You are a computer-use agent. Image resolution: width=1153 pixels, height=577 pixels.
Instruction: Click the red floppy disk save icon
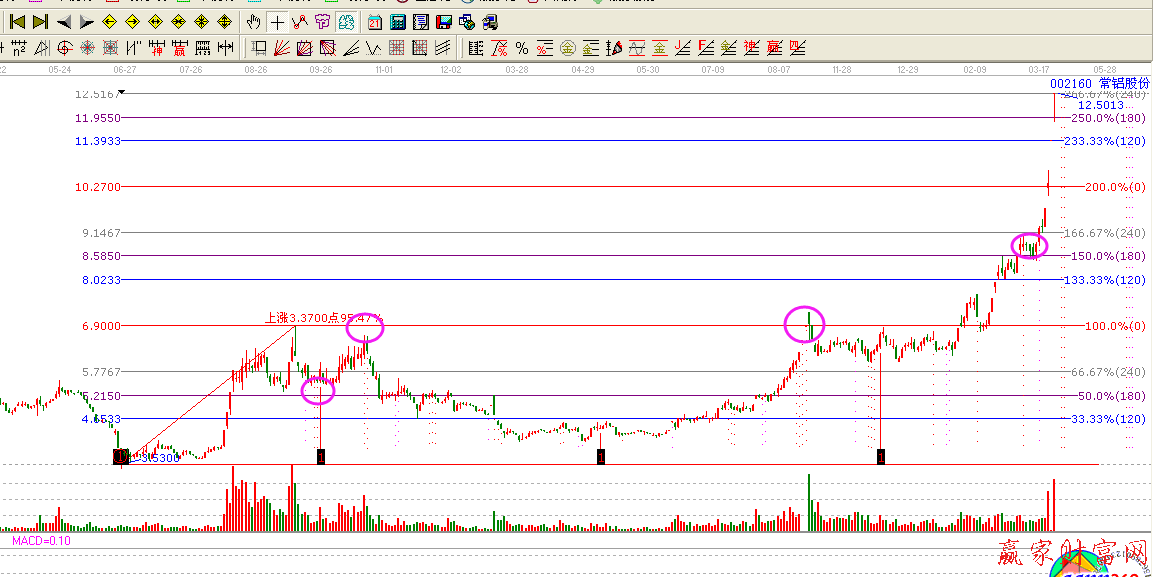coord(444,21)
